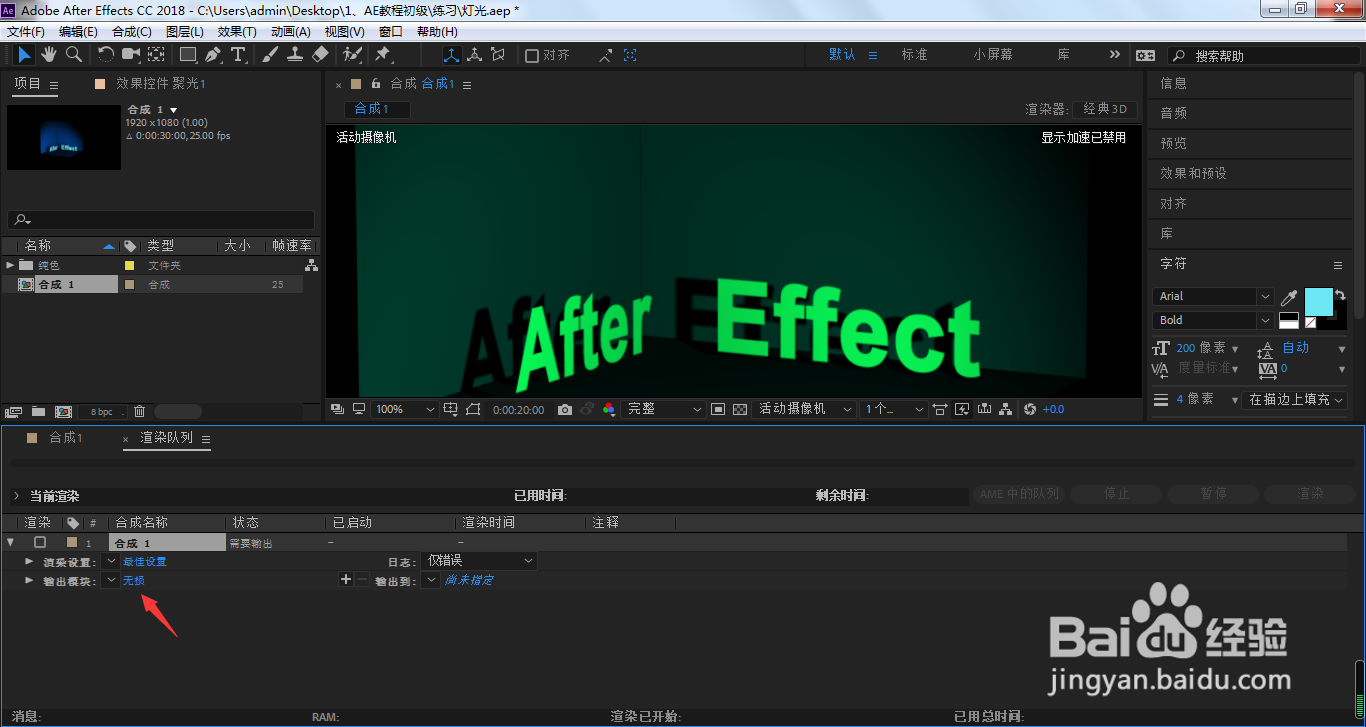
Task: Select the Eraser tool
Action: click(320, 54)
